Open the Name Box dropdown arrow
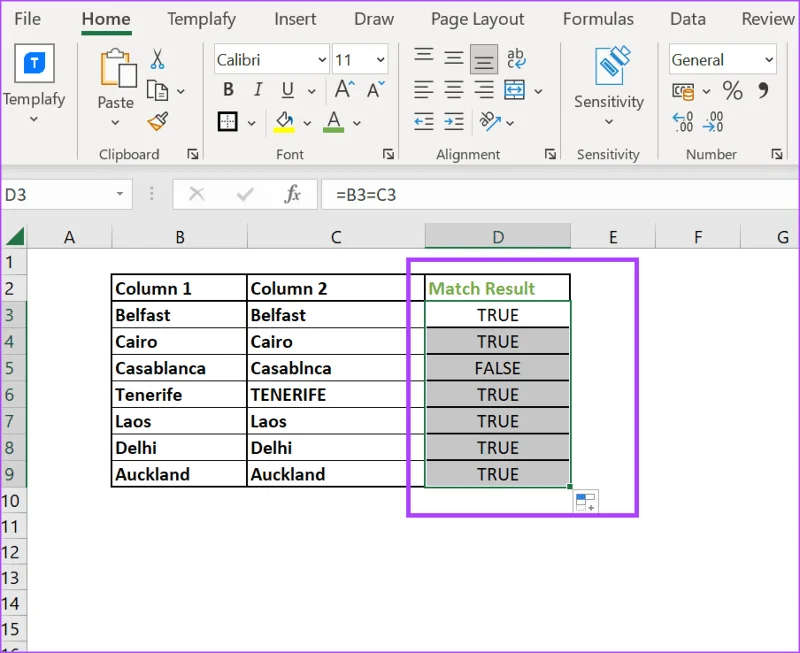This screenshot has height=653, width=800. [119, 194]
